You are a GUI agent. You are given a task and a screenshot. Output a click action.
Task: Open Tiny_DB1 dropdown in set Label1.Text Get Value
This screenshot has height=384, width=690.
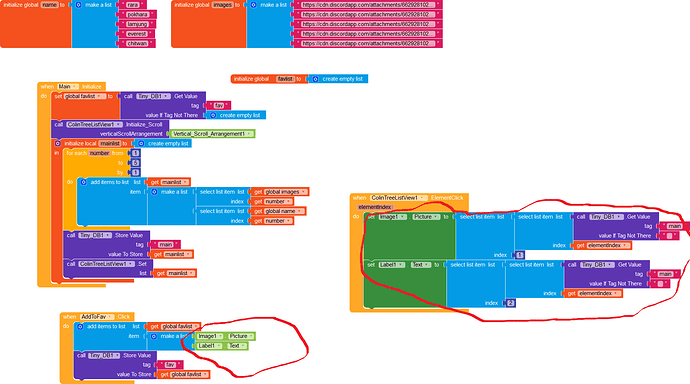click(x=609, y=265)
